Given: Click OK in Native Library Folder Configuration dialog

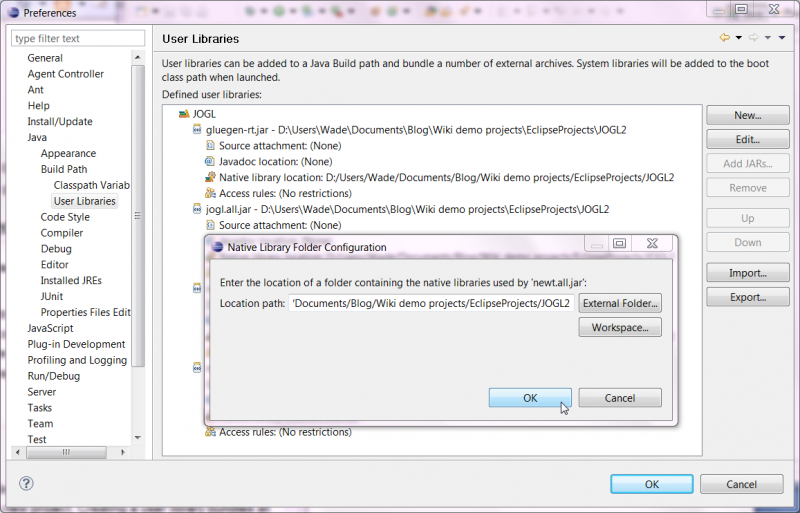Looking at the screenshot, I should pos(530,398).
